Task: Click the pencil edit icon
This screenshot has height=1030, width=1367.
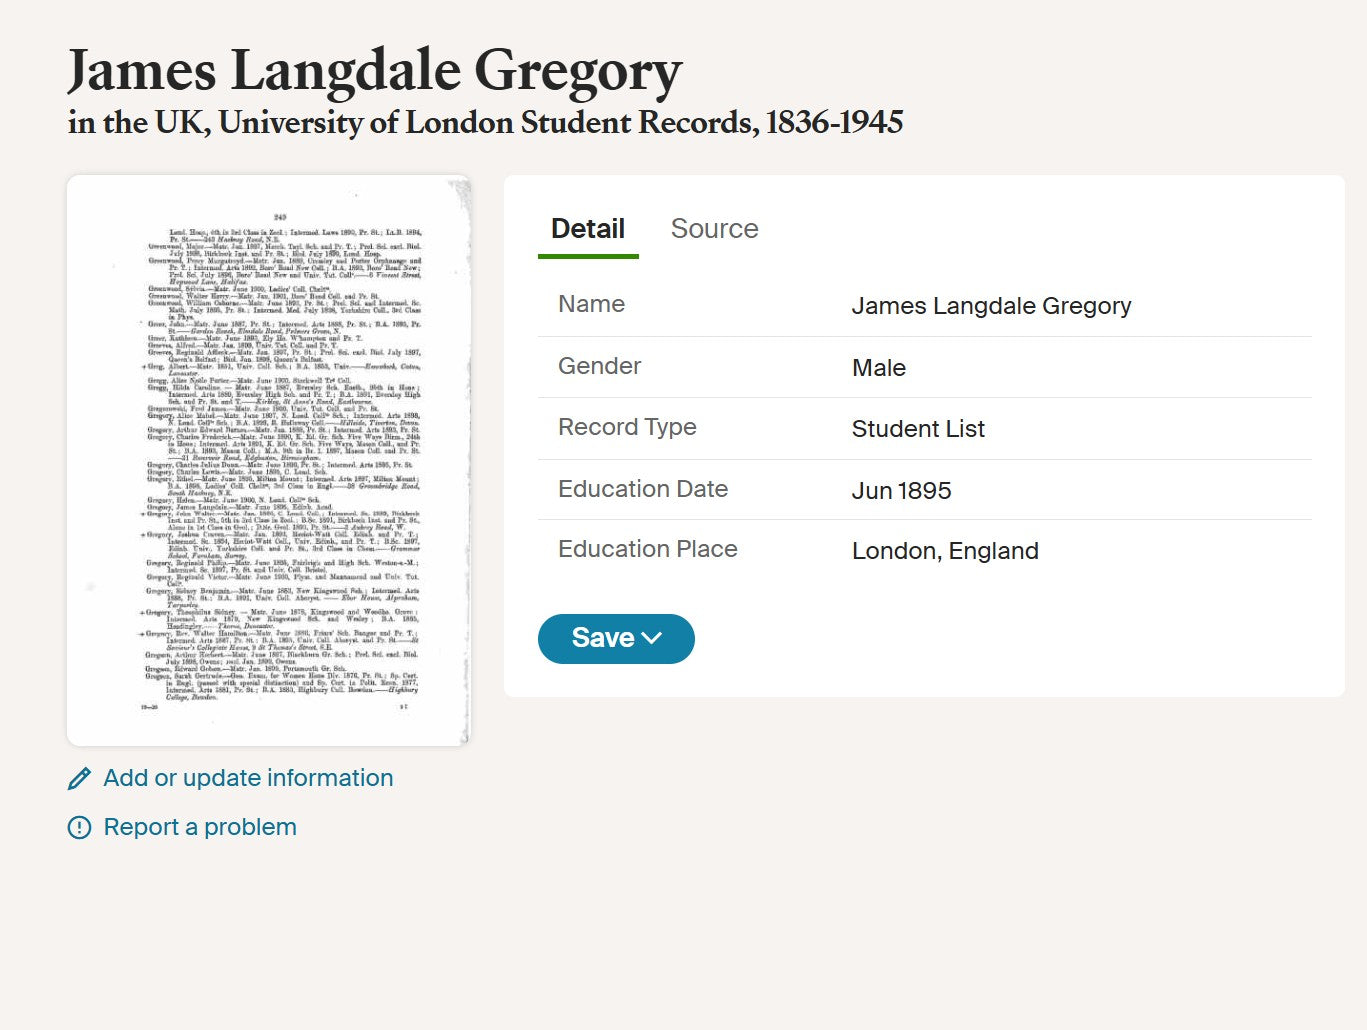Action: [79, 779]
